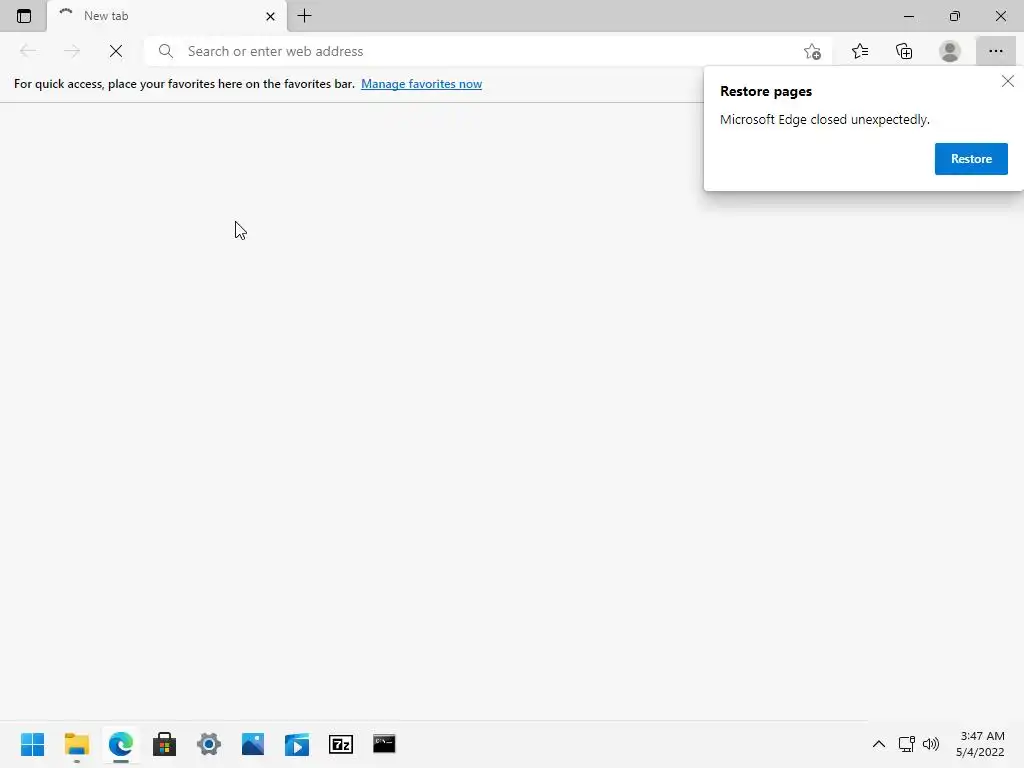This screenshot has height=768, width=1024.
Task: Click the Forward navigation arrow
Action: (72, 51)
